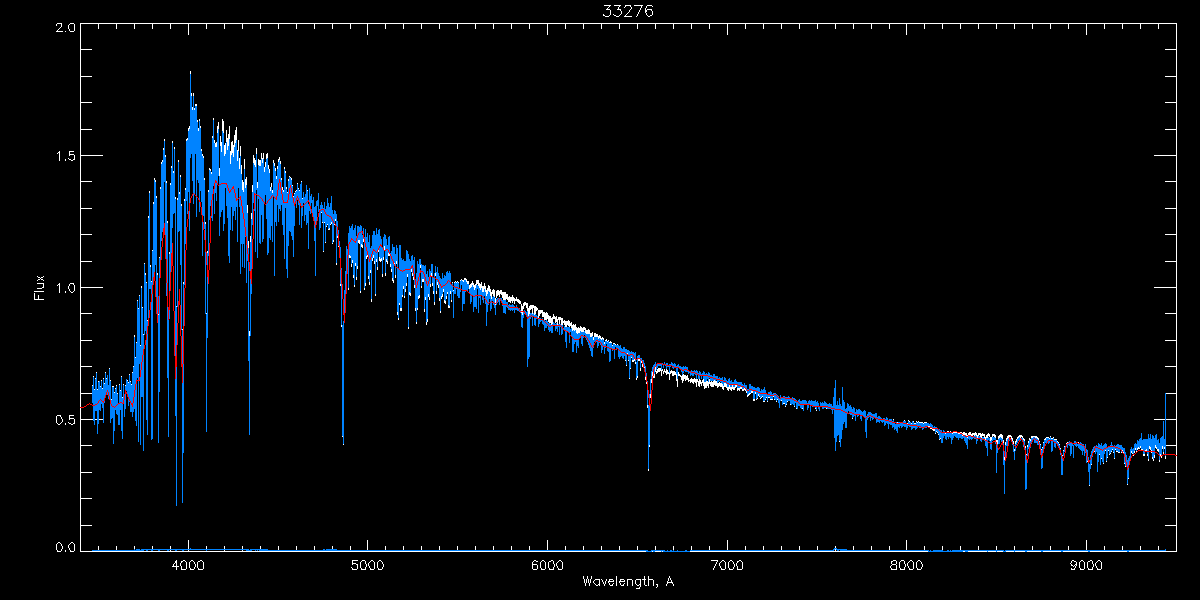Click the Wavelength, A x-axis label
Screen dimensions: 1200x600
pos(628,581)
